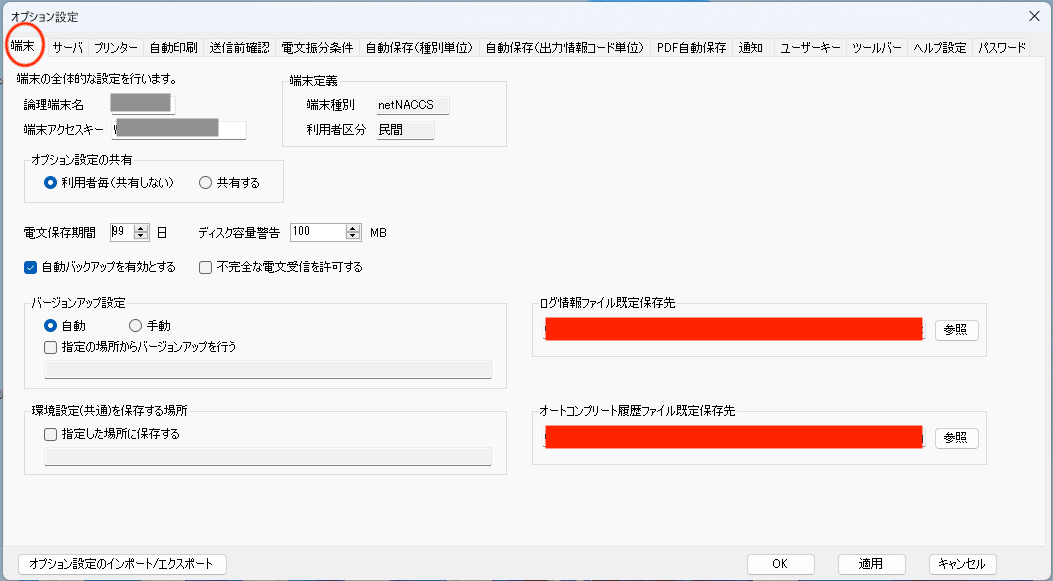1053x581 pixels.
Task: Switch to the サーバ tab
Action: point(65,46)
